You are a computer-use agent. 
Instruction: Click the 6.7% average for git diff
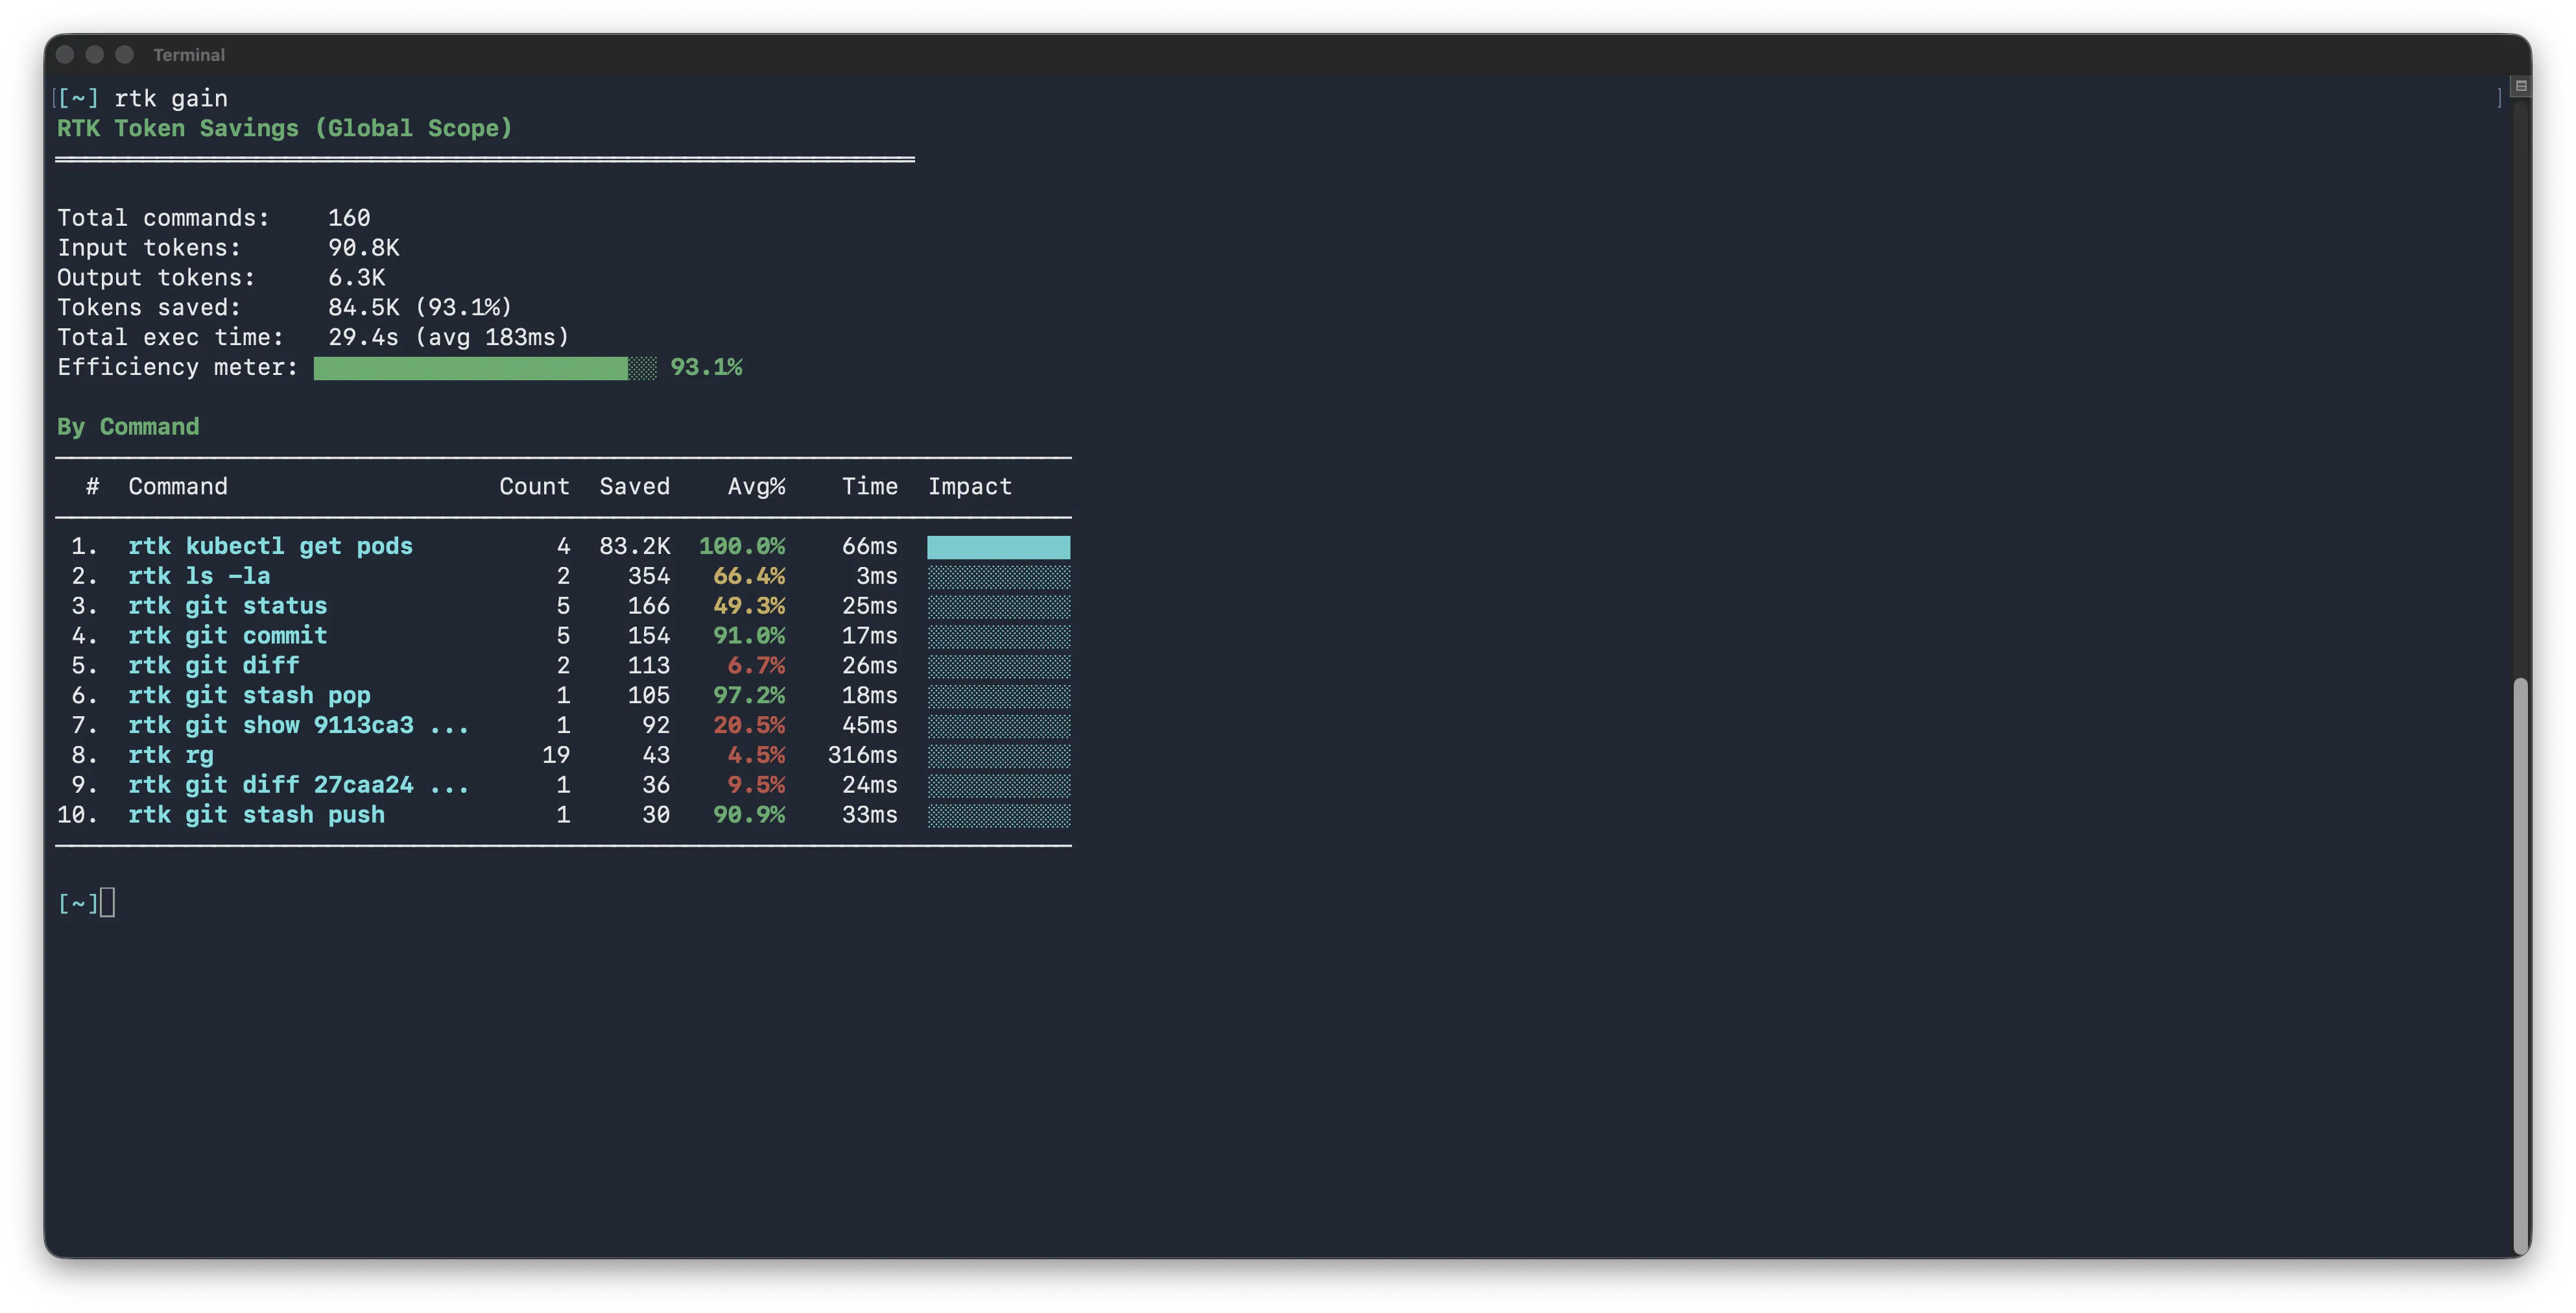point(756,666)
